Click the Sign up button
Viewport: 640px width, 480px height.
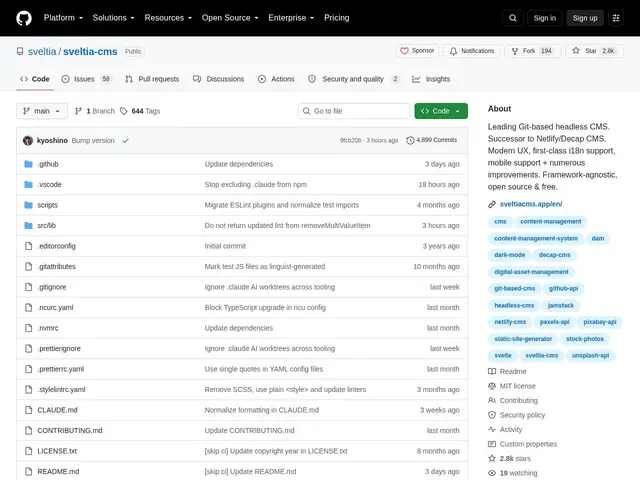pyautogui.click(x=584, y=18)
